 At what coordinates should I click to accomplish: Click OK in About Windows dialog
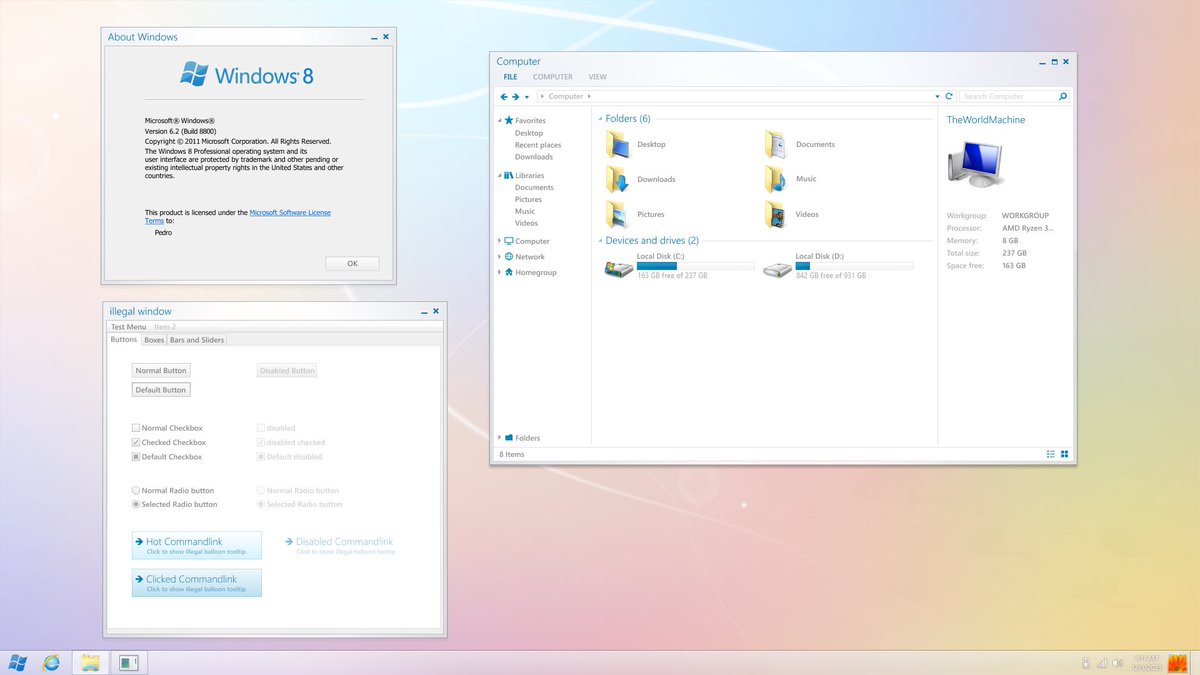click(x=352, y=264)
